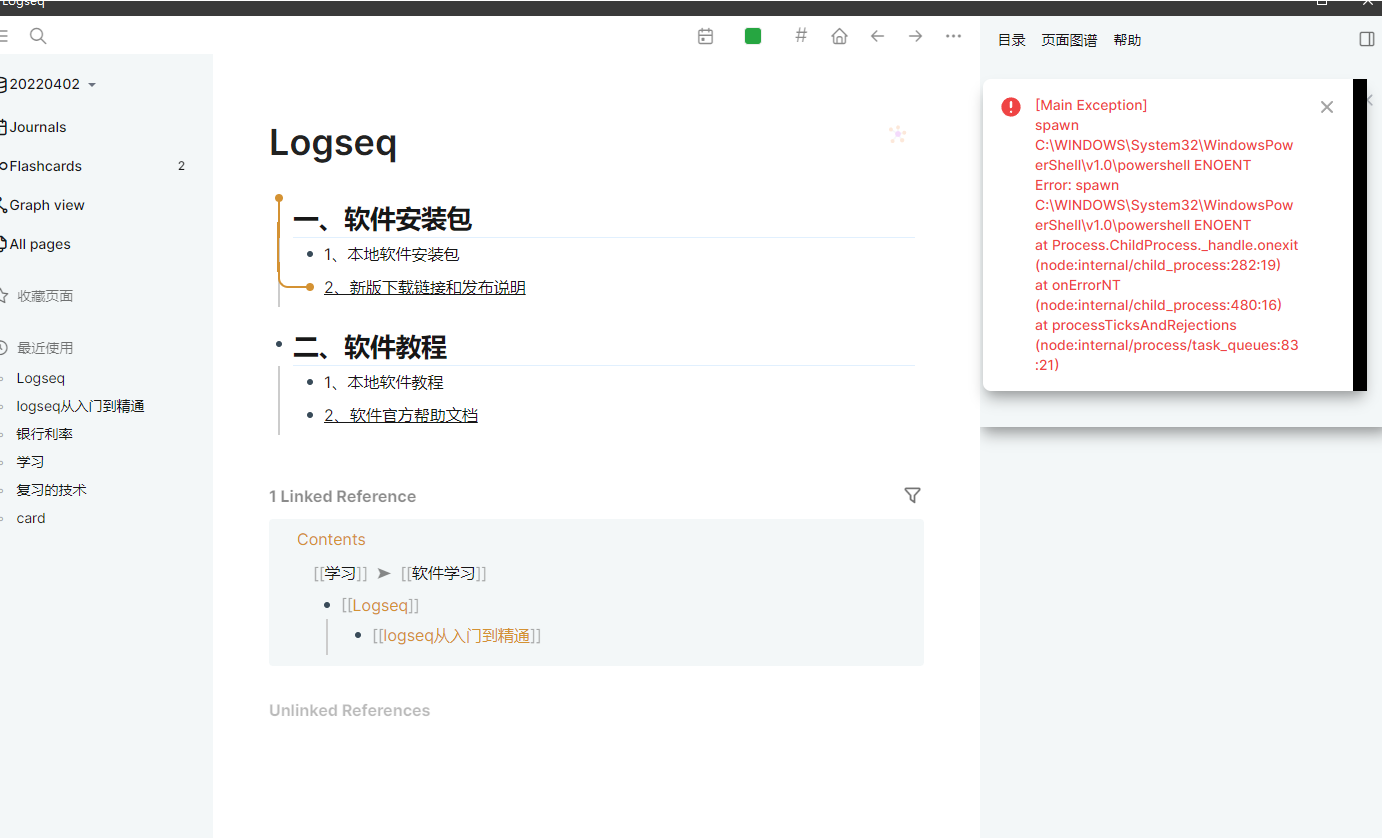Toggle right sidebar panel icon
The image size is (1382, 838).
click(1367, 39)
